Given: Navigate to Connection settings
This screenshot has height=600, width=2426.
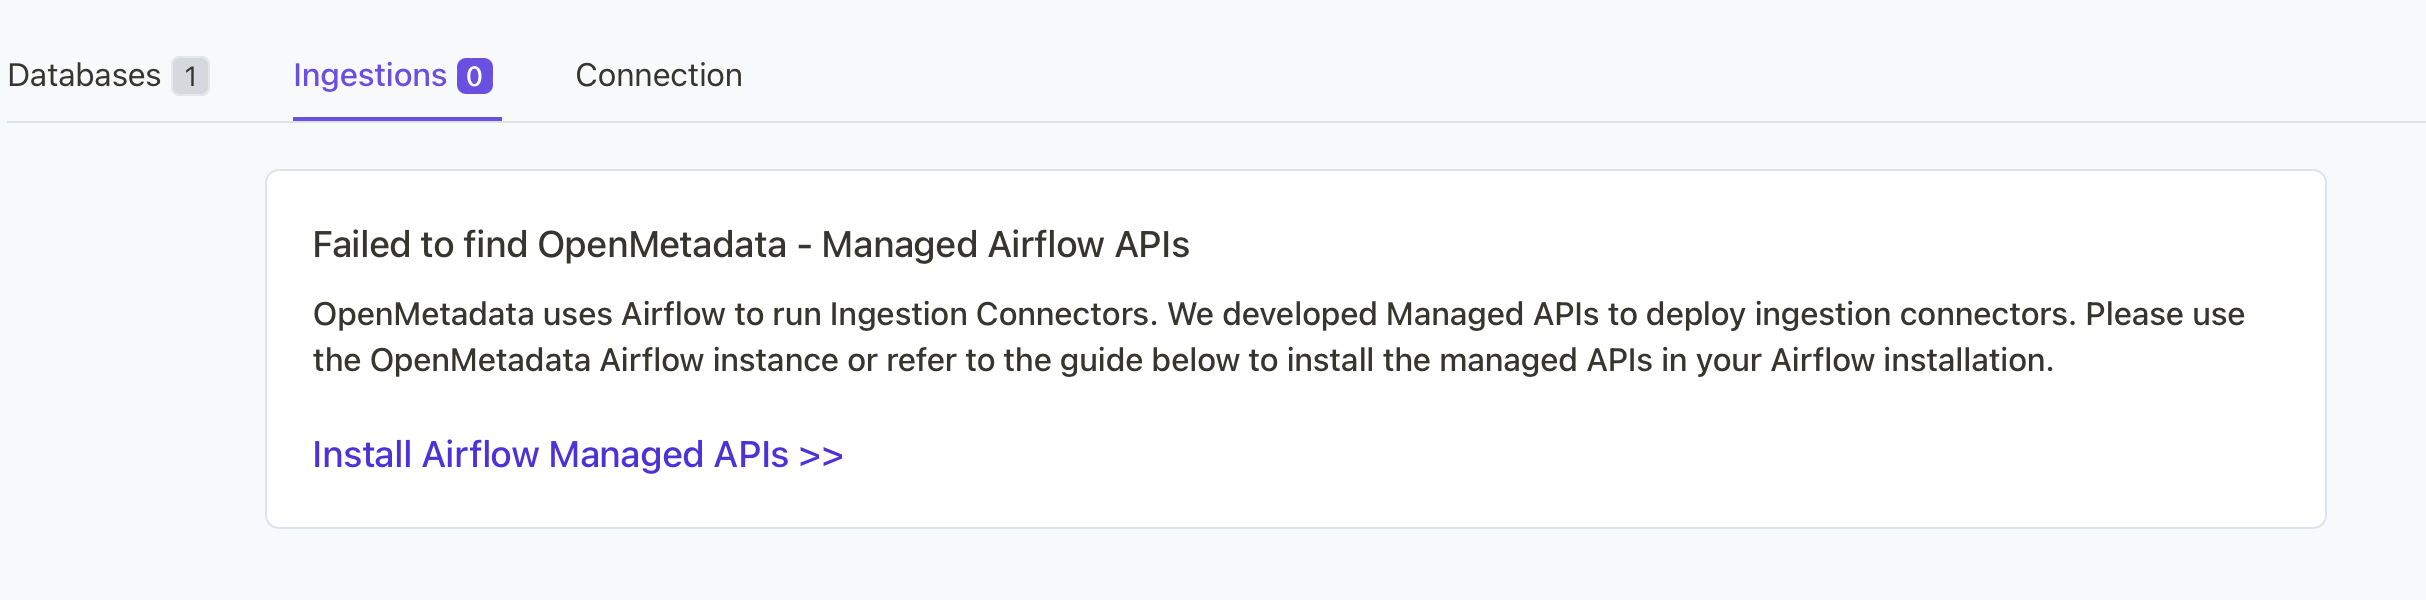Looking at the screenshot, I should 658,75.
